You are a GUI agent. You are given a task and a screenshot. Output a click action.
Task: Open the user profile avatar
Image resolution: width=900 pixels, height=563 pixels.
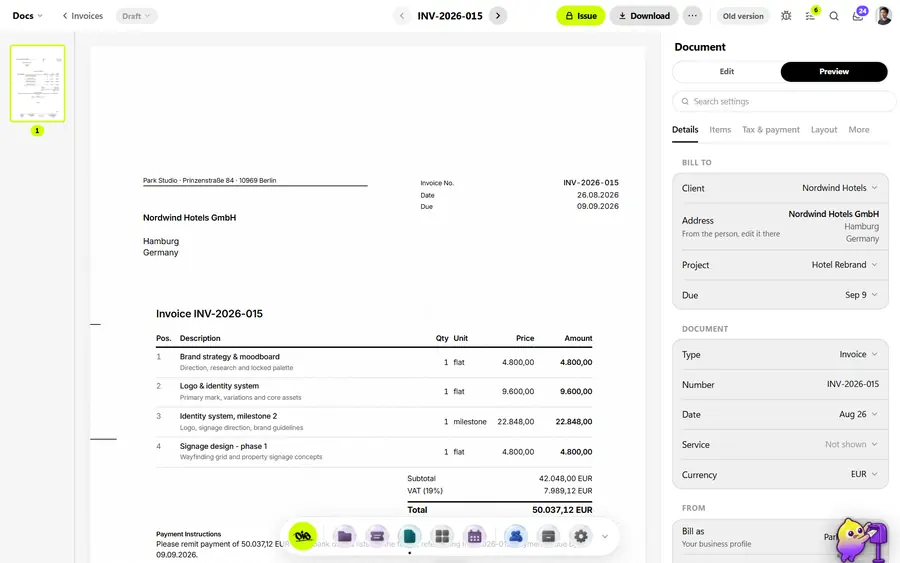tap(884, 16)
